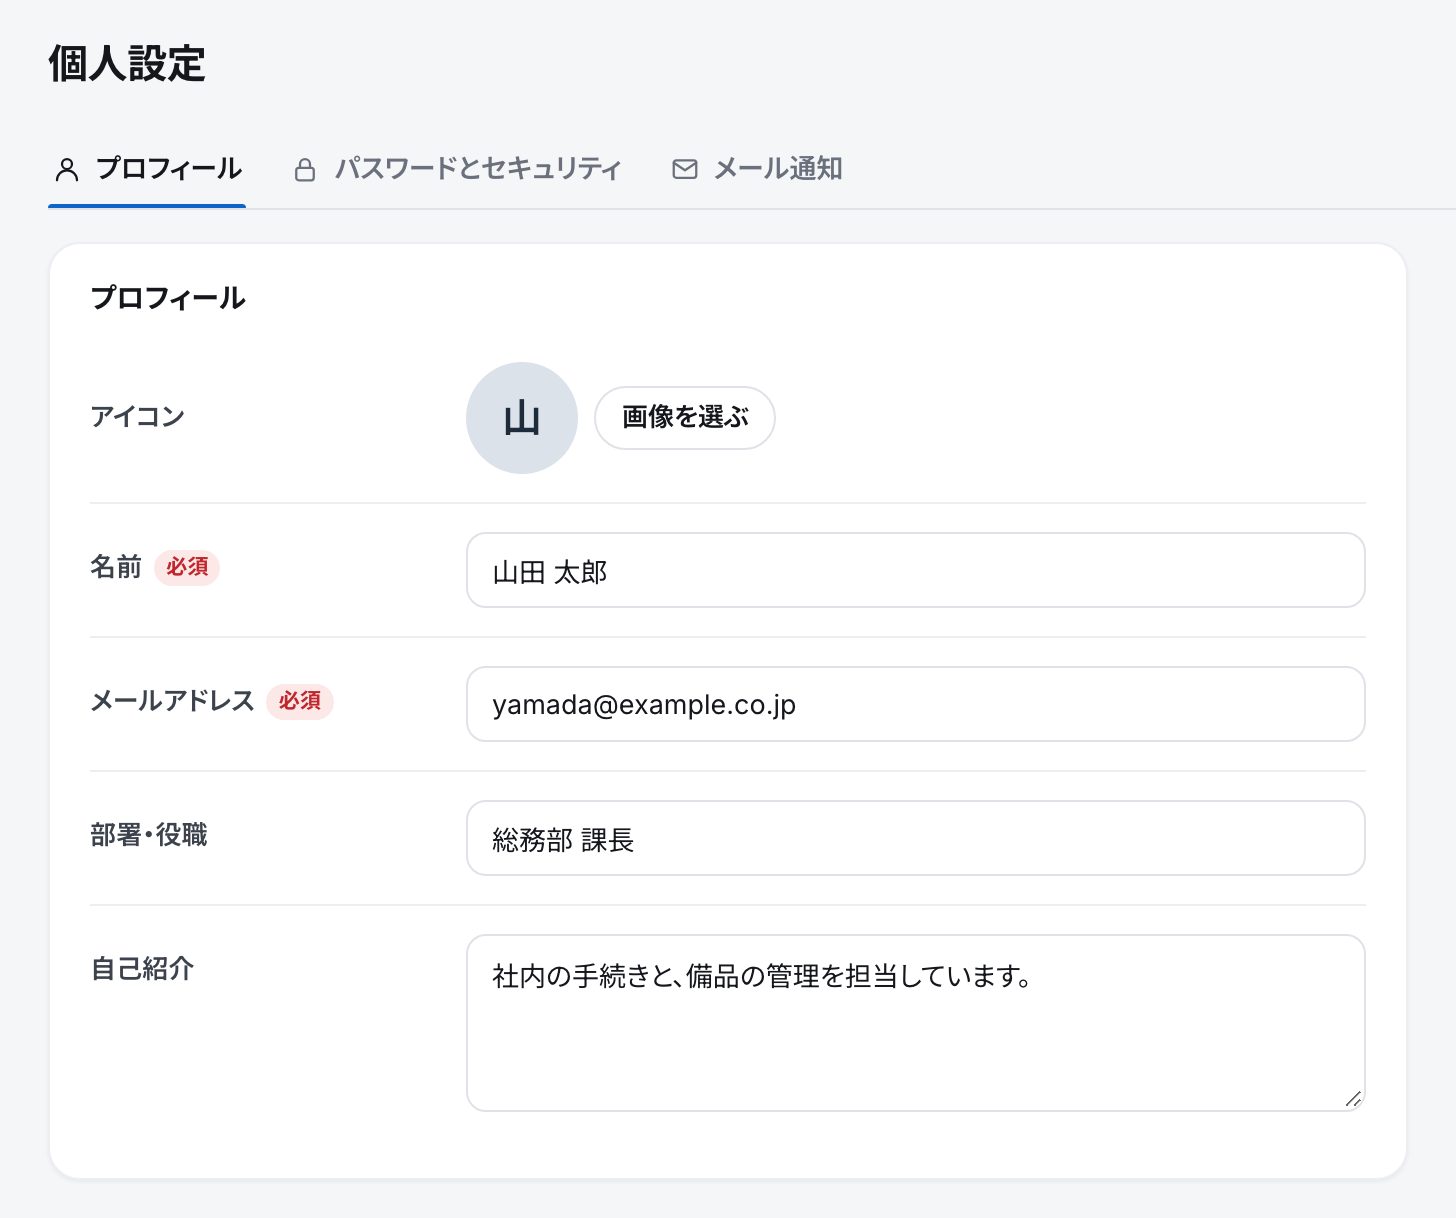Screen dimensions: 1456x1218
Task: Click the 名前 field label
Action: coord(116,567)
